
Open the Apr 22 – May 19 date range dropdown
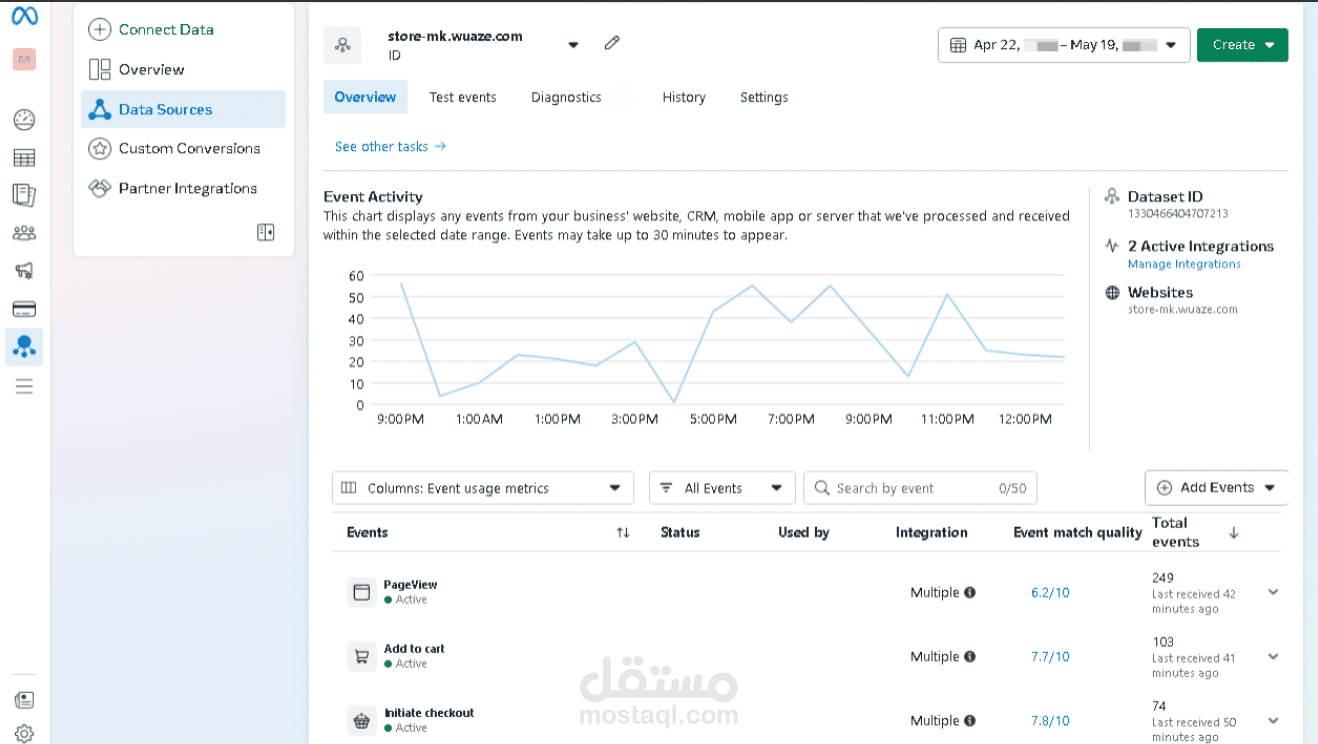[x=1064, y=45]
